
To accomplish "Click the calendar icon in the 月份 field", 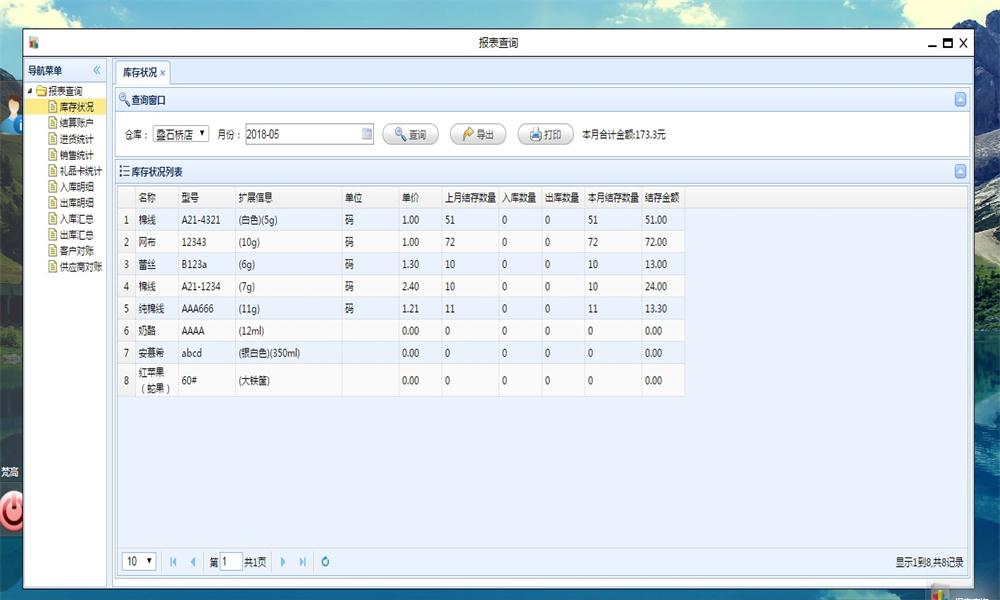I will point(366,134).
